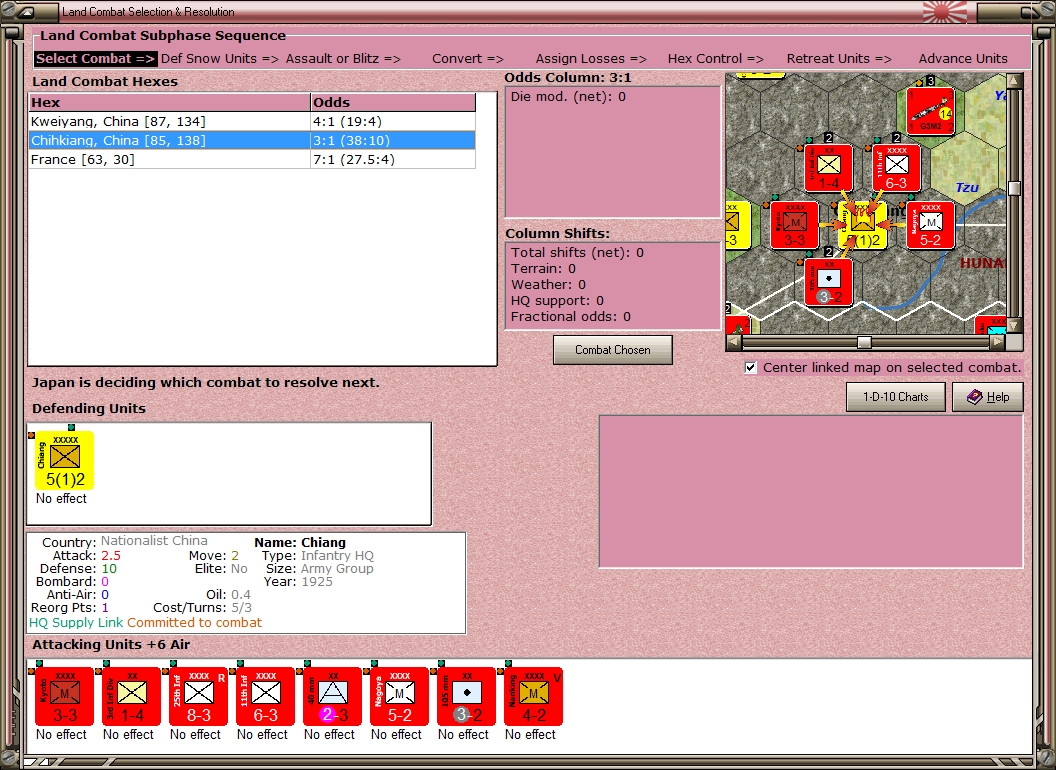Click the G3M2 aircraft counter on the map
Screen dimensions: 1056x770
930,110
